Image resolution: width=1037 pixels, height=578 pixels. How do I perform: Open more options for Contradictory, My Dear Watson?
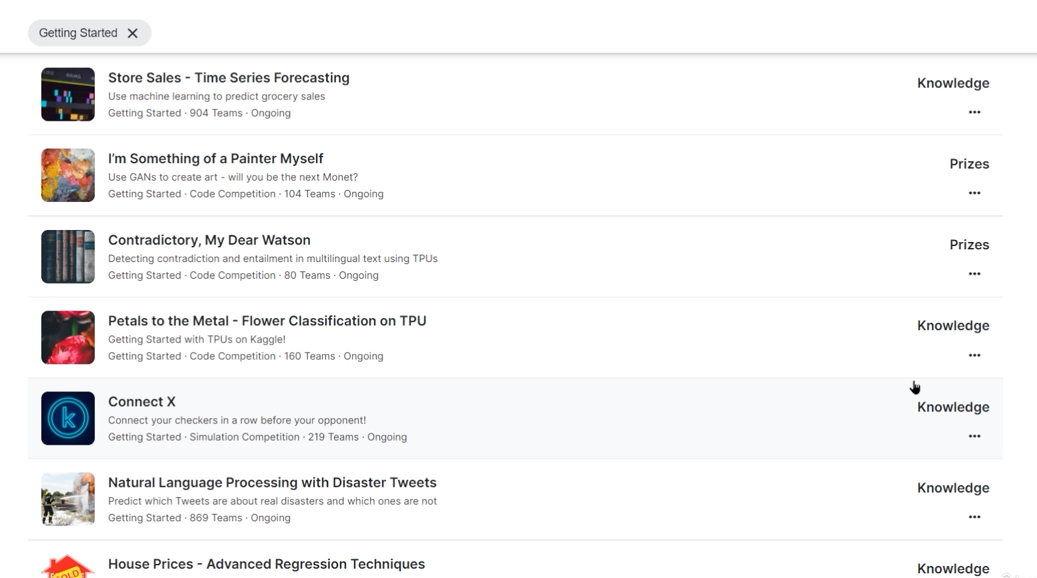(974, 274)
